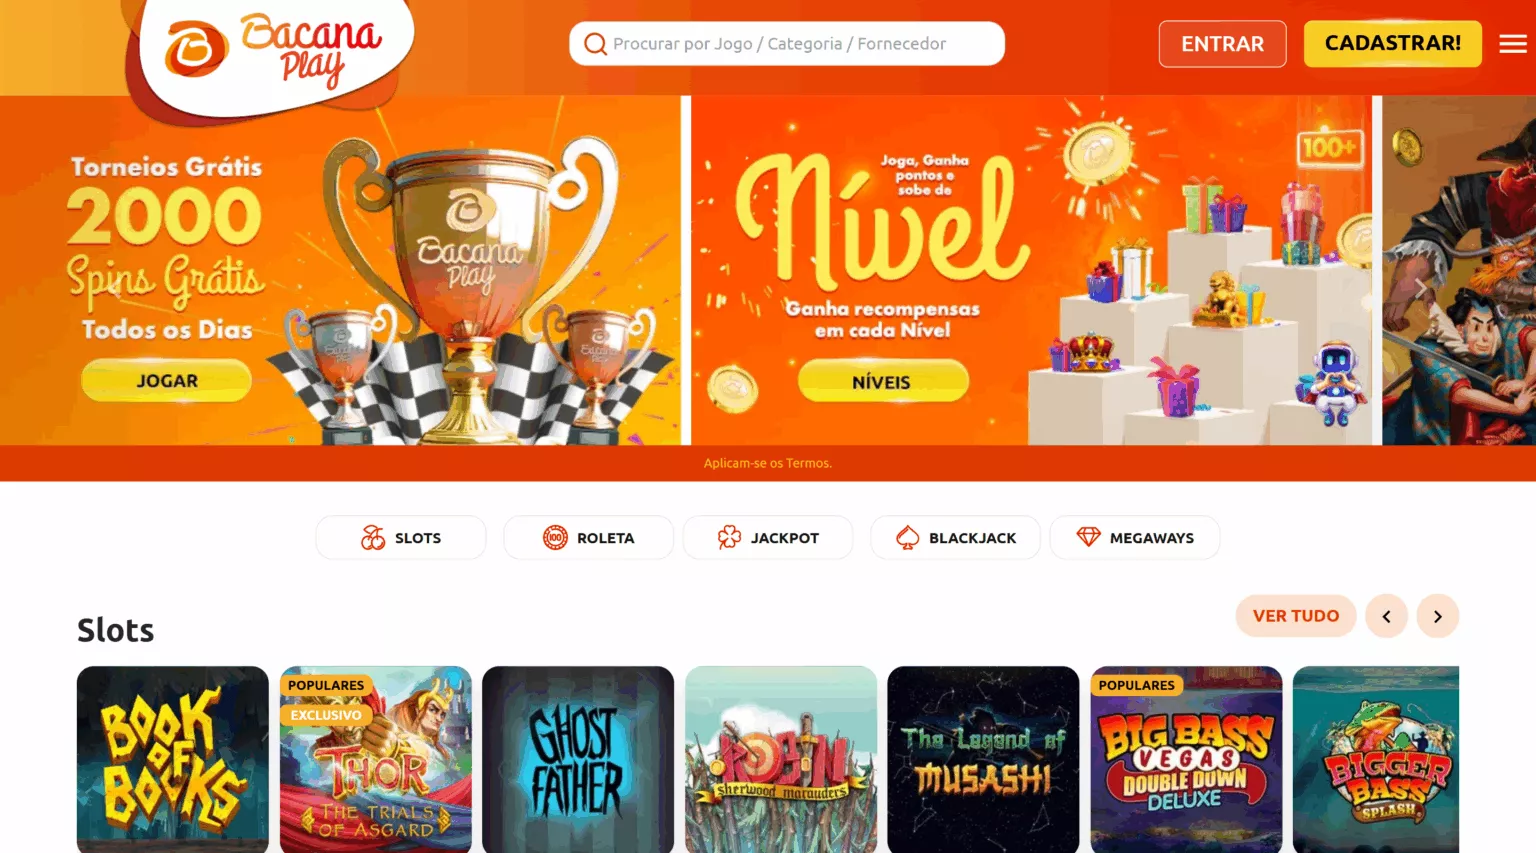Click the NÍVEIS banner button

click(882, 382)
